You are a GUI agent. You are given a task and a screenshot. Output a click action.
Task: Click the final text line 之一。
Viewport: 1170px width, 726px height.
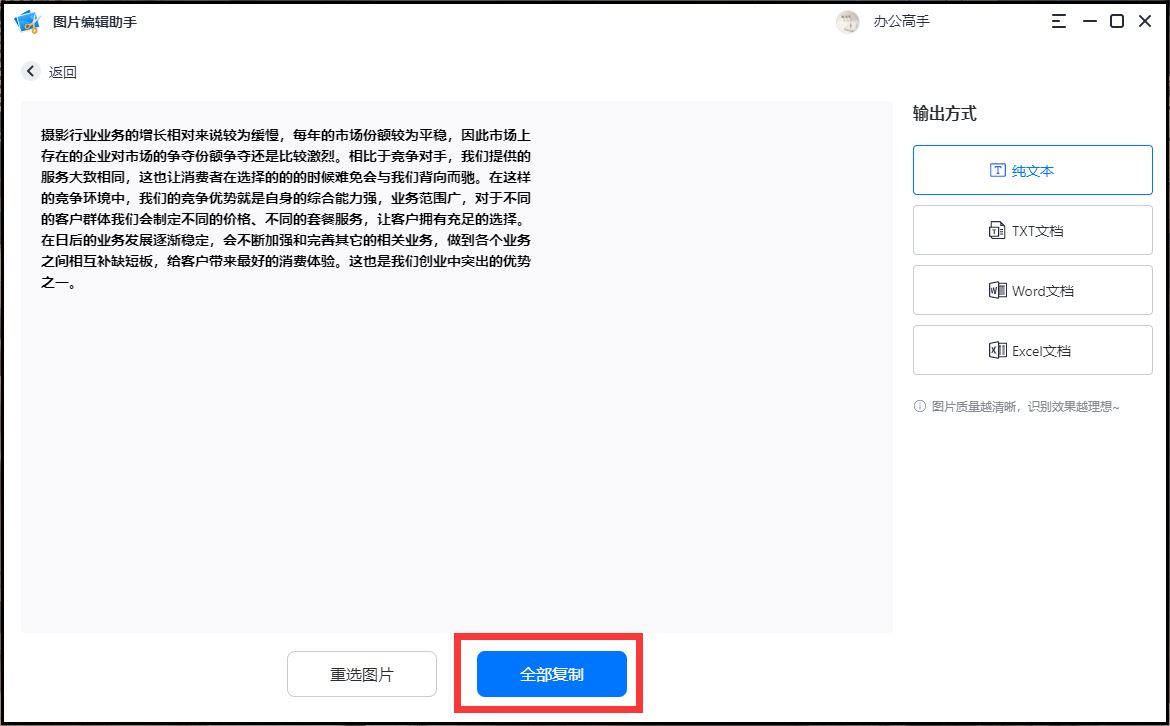[x=59, y=283]
